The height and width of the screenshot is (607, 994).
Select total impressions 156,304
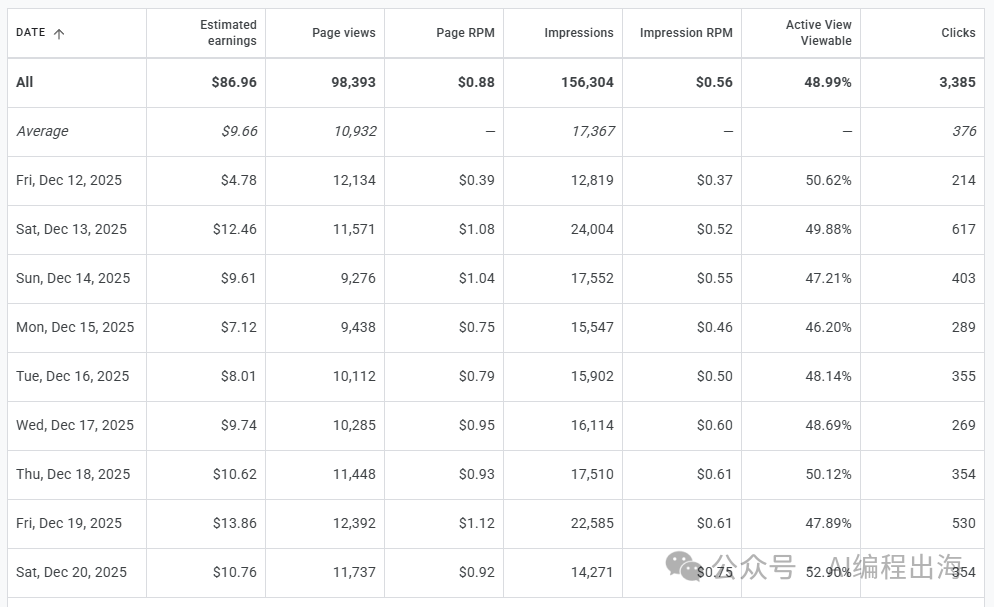(x=587, y=82)
